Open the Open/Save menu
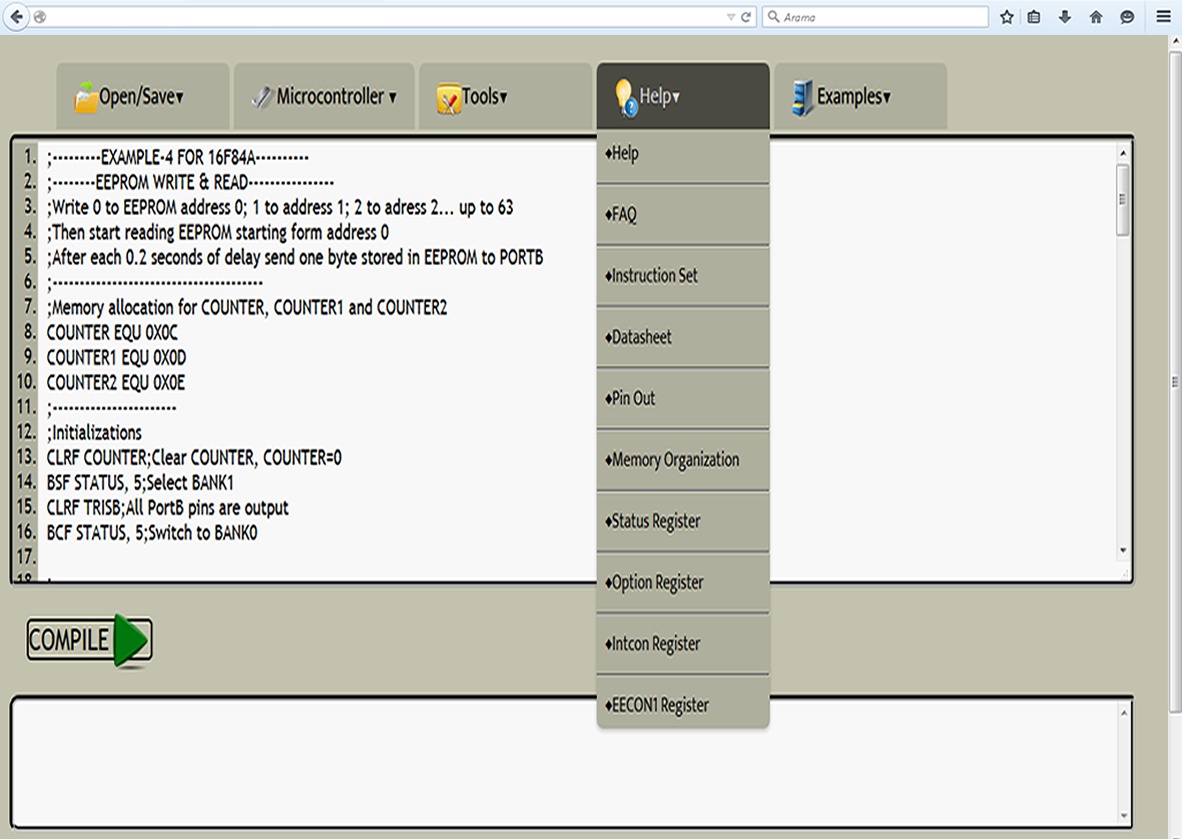 click(142, 97)
